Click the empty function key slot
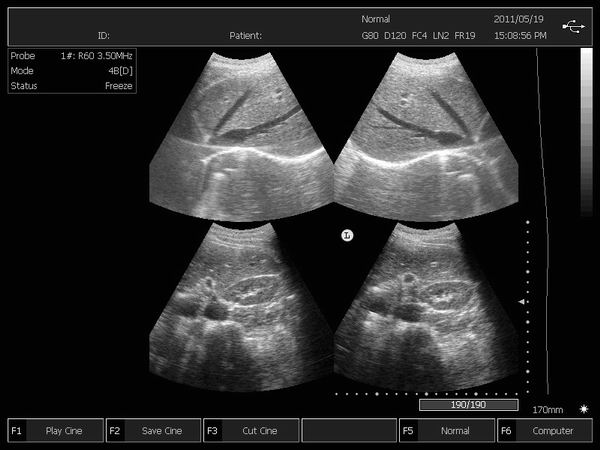The image size is (600, 450). [x=348, y=431]
